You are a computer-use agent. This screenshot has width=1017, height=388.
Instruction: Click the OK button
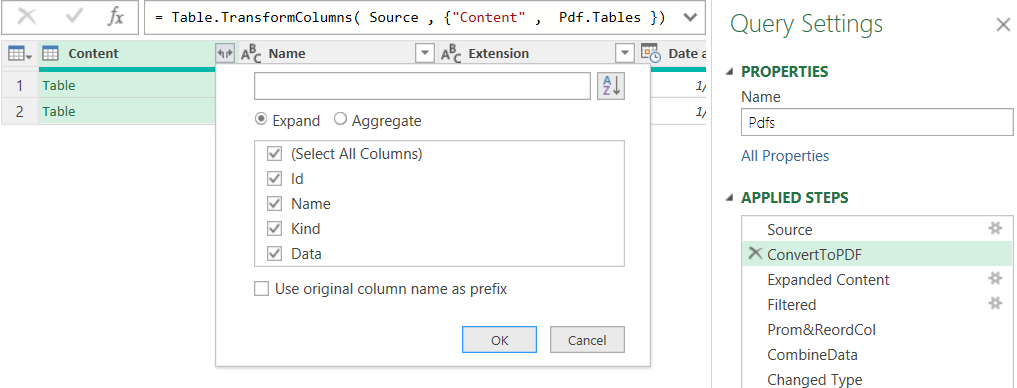pos(499,339)
